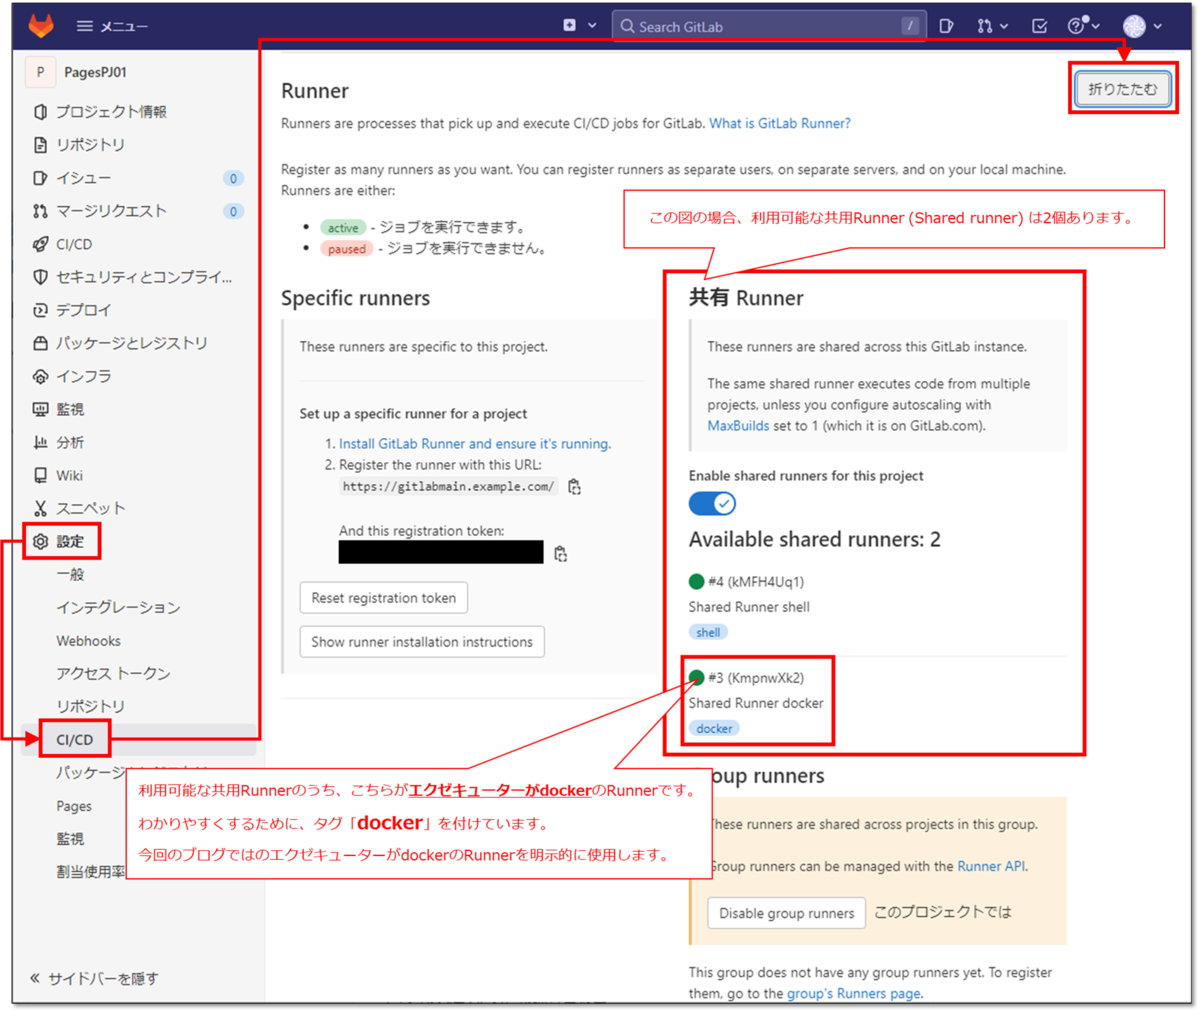Open 一般 settings submenu item

70,574
